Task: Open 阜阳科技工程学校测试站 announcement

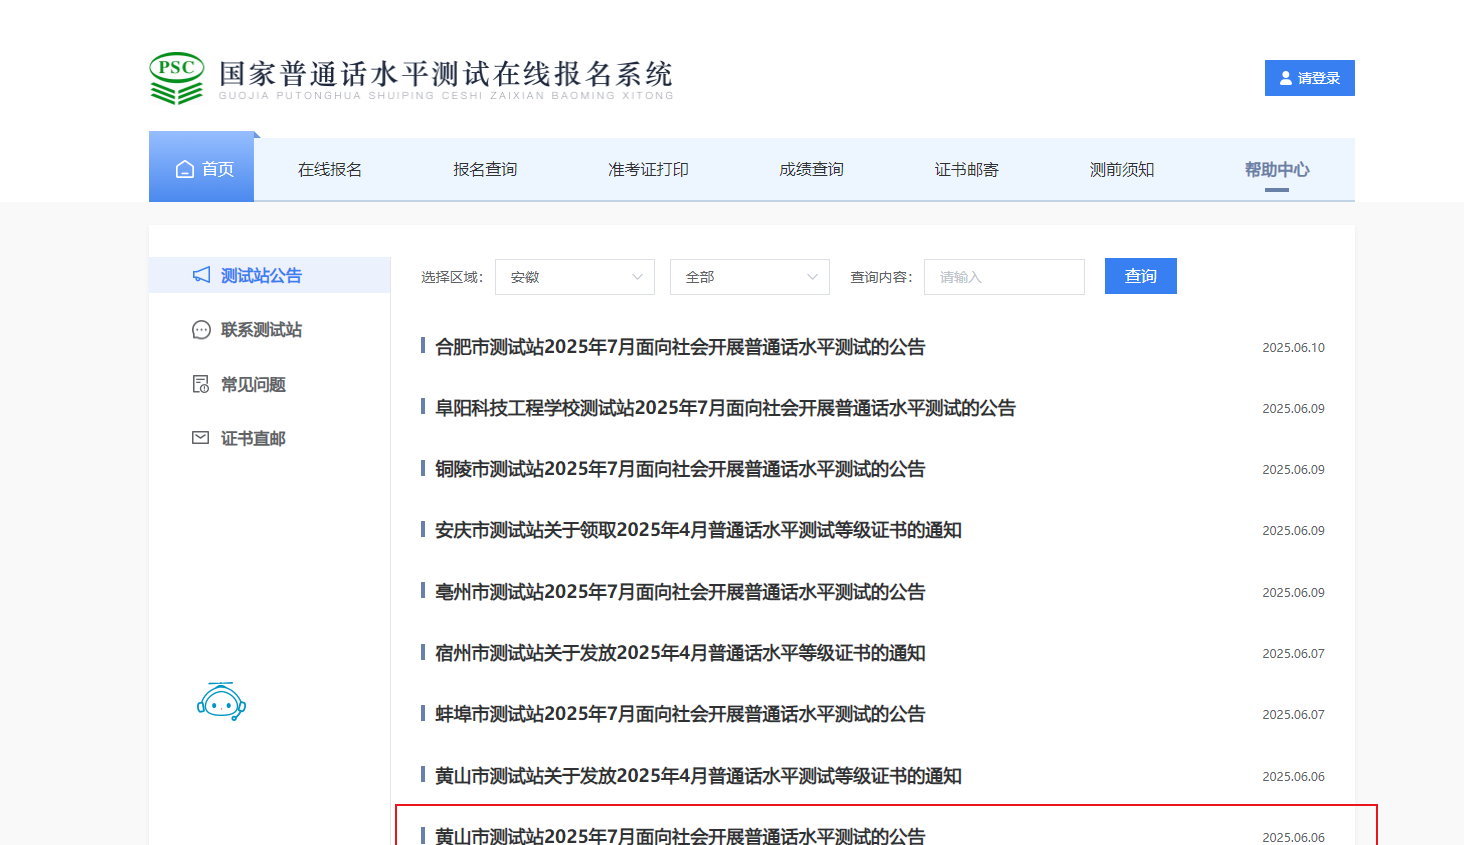Action: [x=725, y=408]
